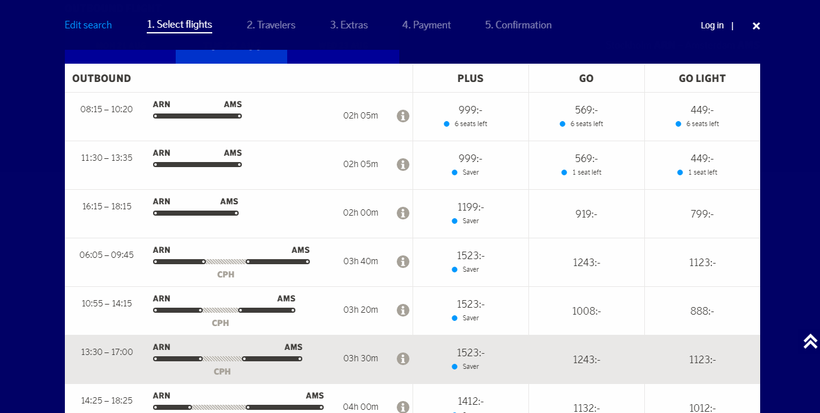This screenshot has width=820, height=413.
Task: Select 919:- Go fare for 16:15 flight
Action: point(586,214)
